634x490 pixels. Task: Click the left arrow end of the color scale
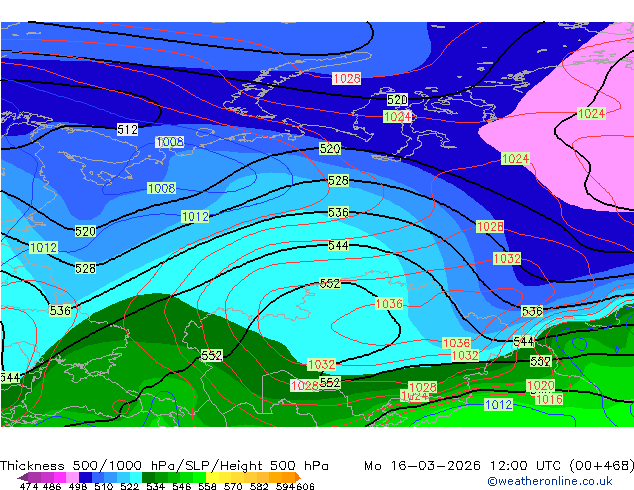(x=23, y=477)
